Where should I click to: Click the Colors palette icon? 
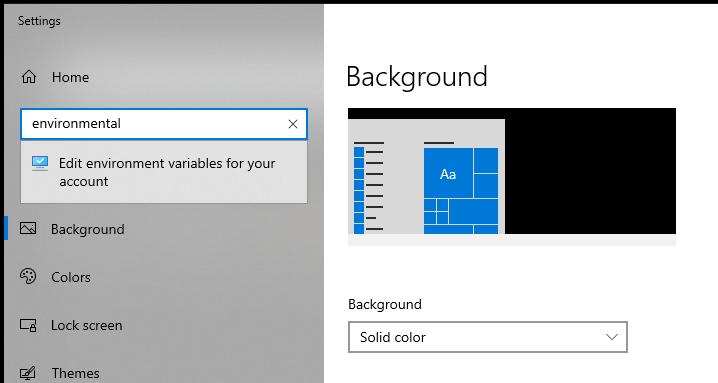click(28, 276)
